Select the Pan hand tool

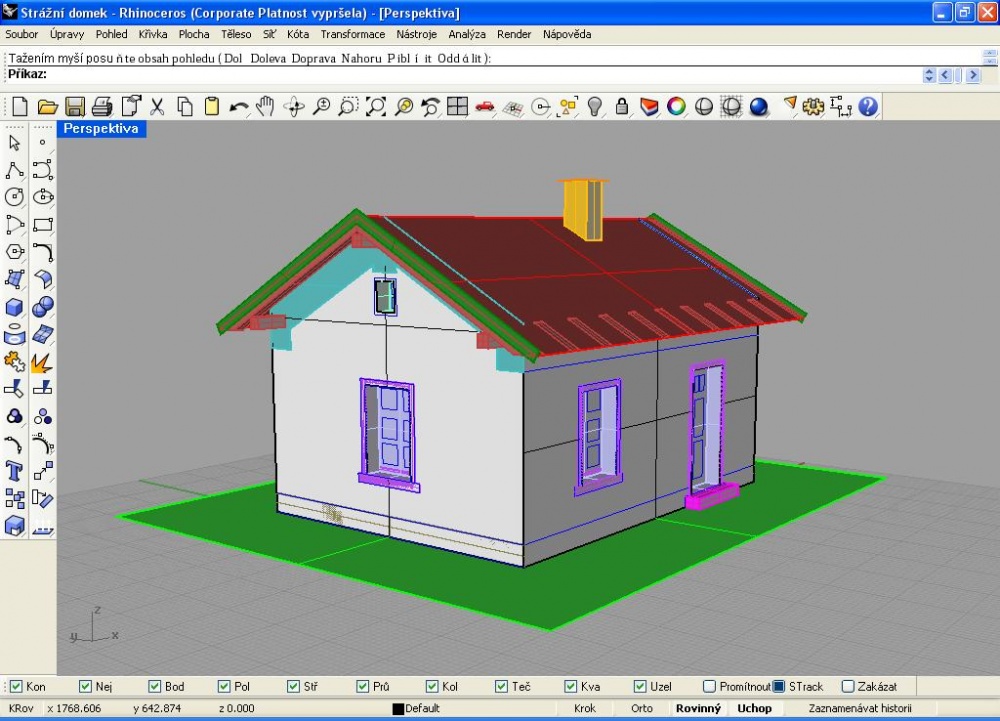click(265, 106)
